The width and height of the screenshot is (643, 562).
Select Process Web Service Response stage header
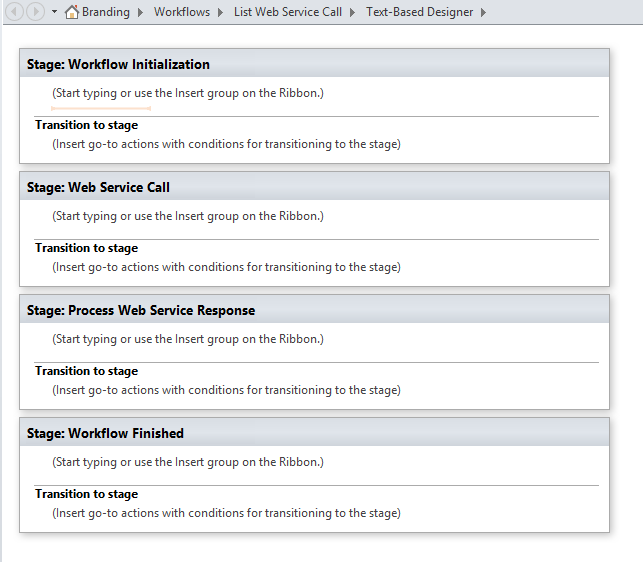pyautogui.click(x=141, y=310)
